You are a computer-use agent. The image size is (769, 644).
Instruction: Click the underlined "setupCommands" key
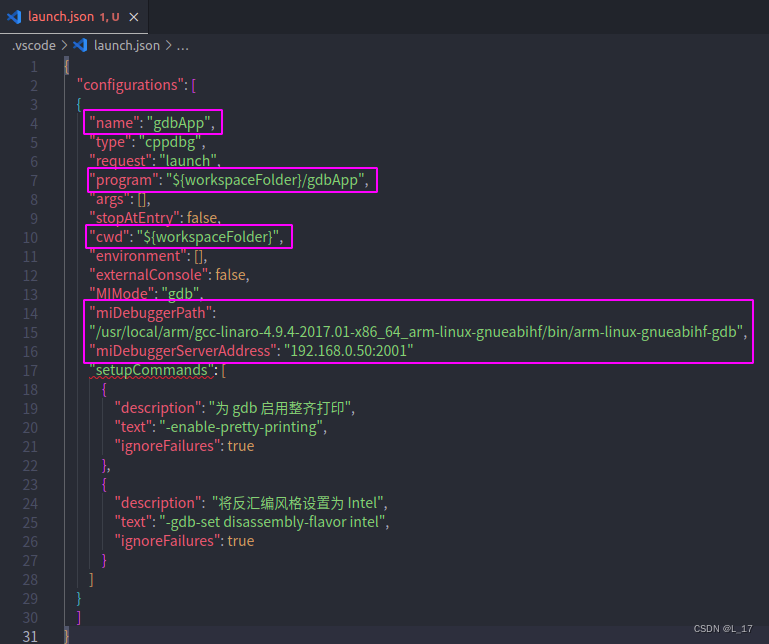tap(153, 369)
